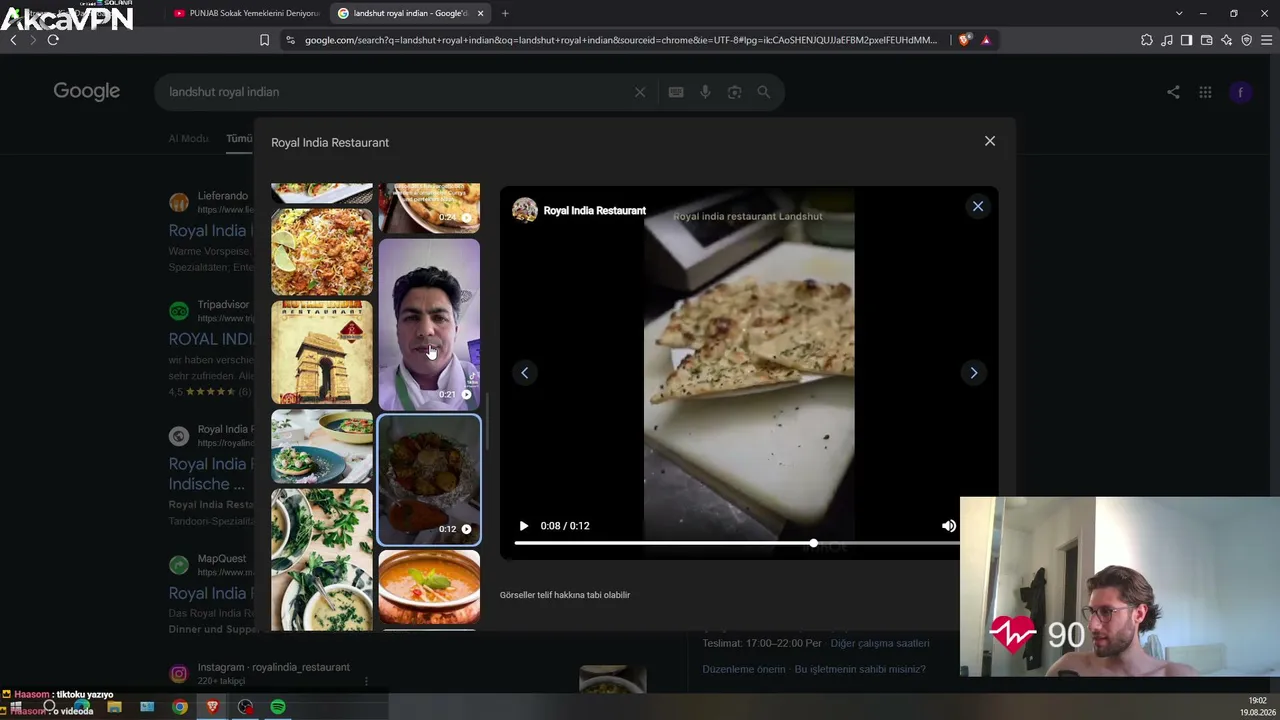Image resolution: width=1280 pixels, height=720 pixels.
Task: Select the 0:12 video thumbnail
Action: click(429, 480)
